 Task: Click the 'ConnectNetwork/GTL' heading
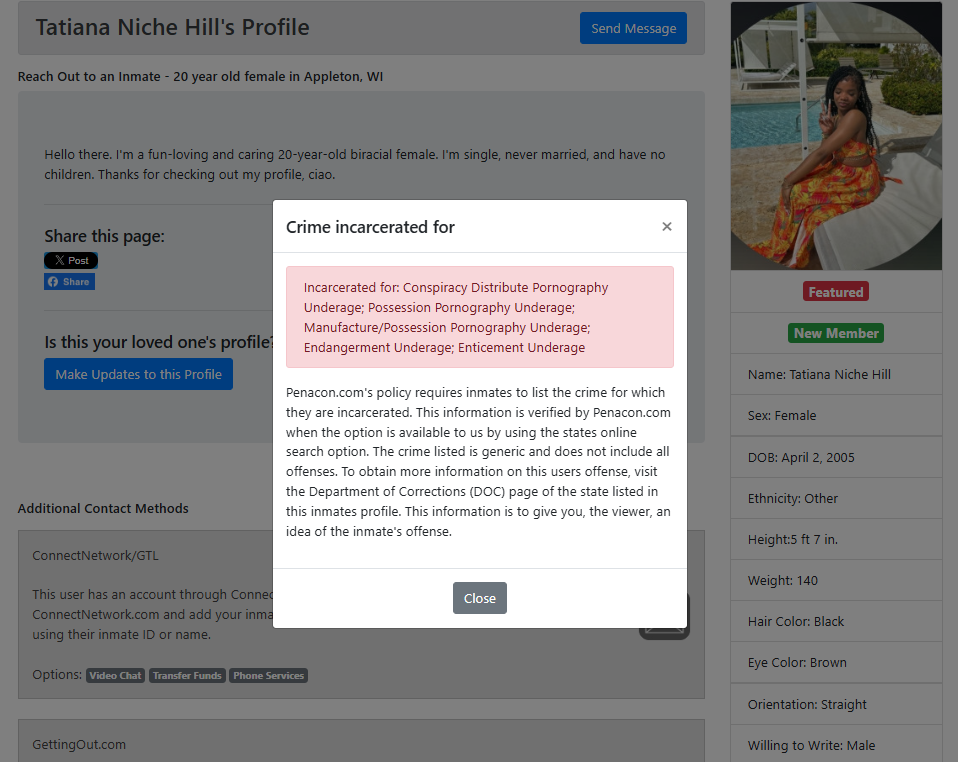(95, 555)
